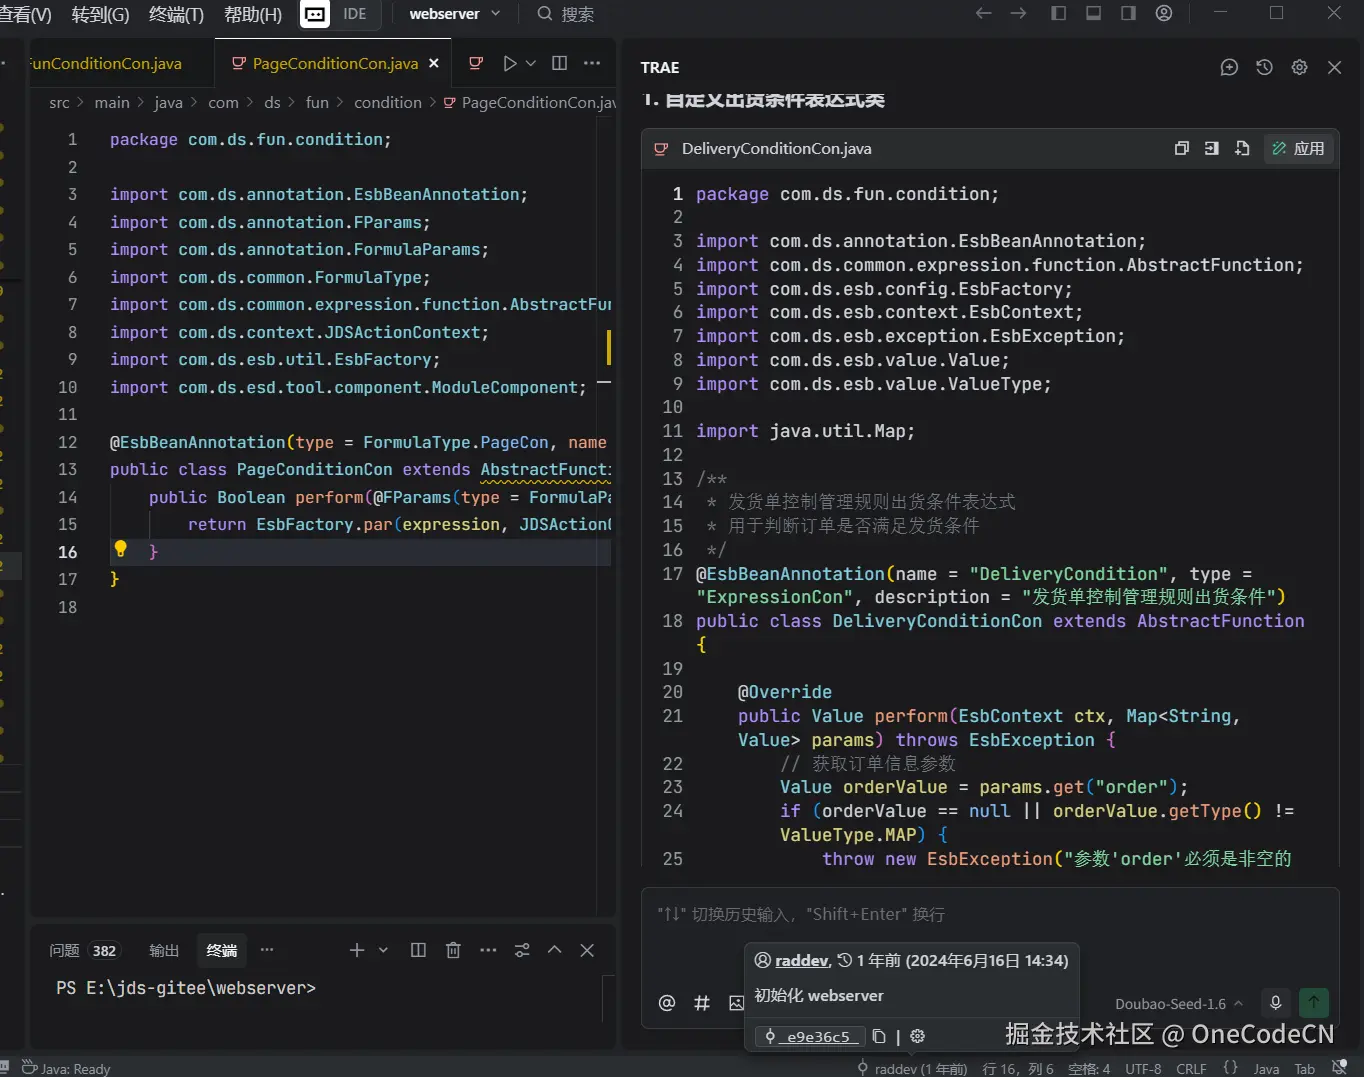Open TRAE chat history

click(1264, 67)
